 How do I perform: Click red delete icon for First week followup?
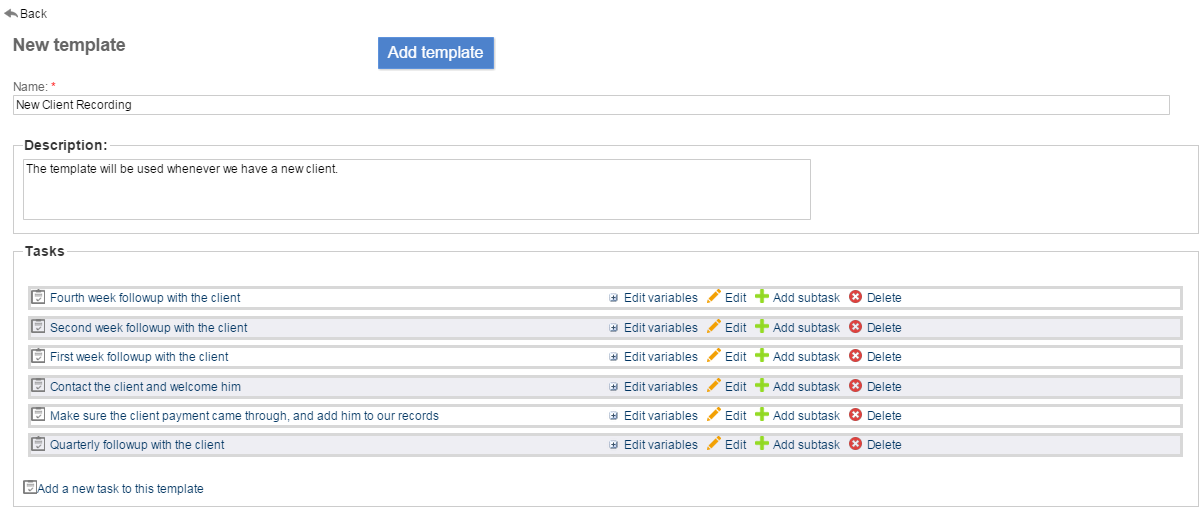pyautogui.click(x=855, y=356)
